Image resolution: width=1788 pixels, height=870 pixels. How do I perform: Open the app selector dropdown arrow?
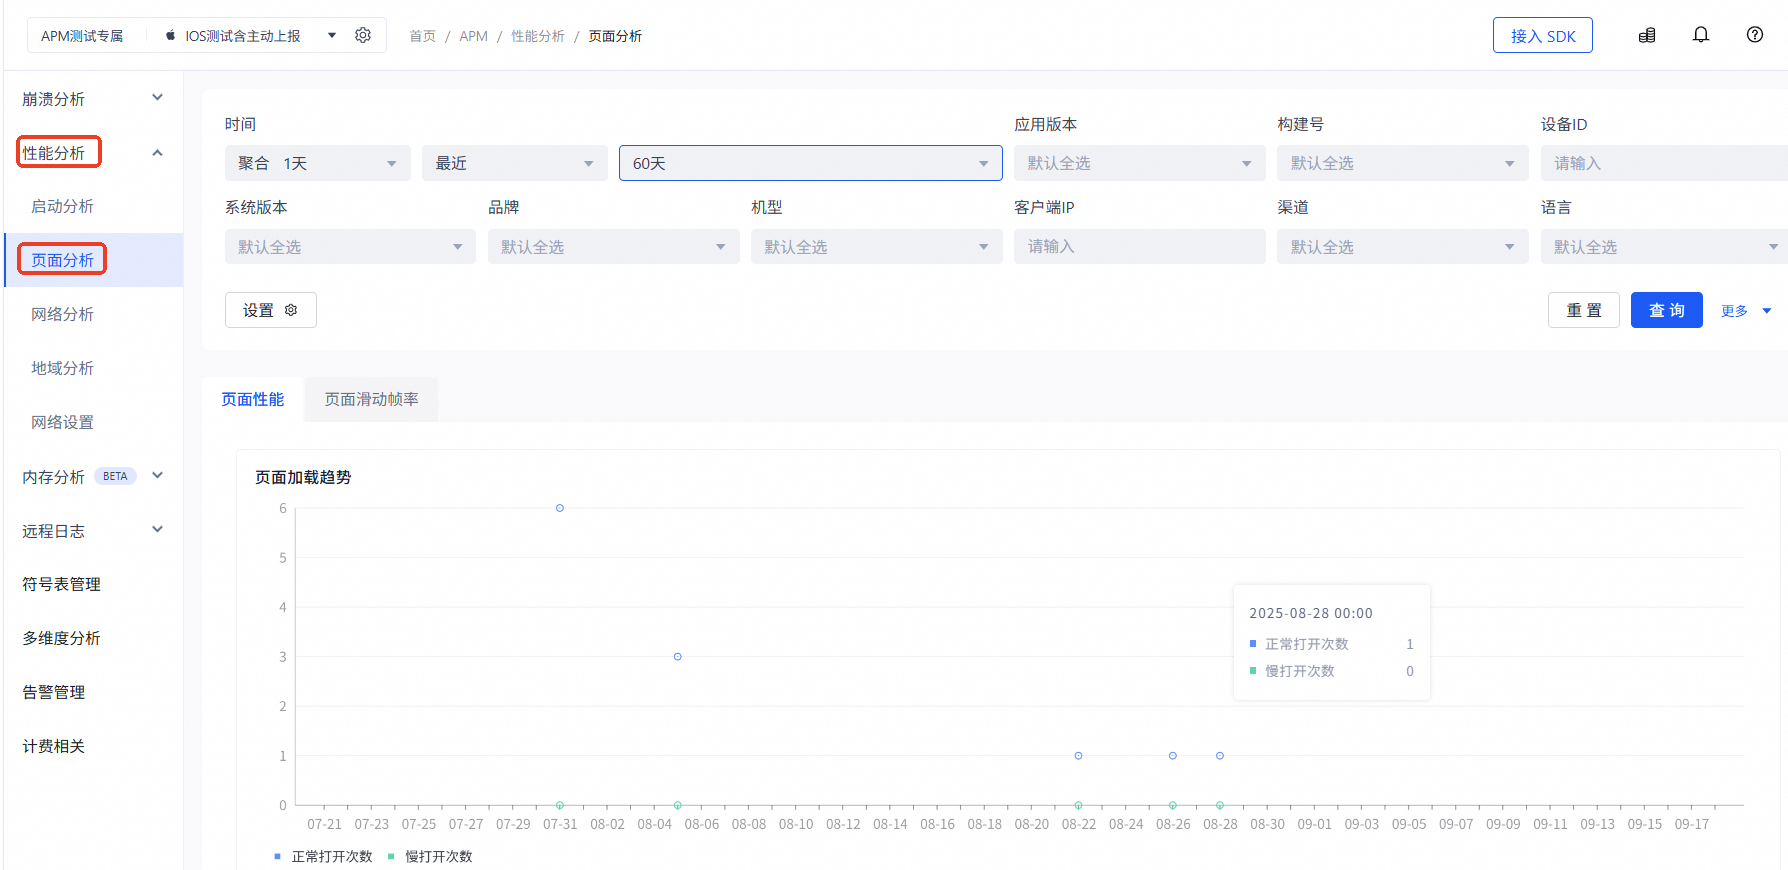332,36
